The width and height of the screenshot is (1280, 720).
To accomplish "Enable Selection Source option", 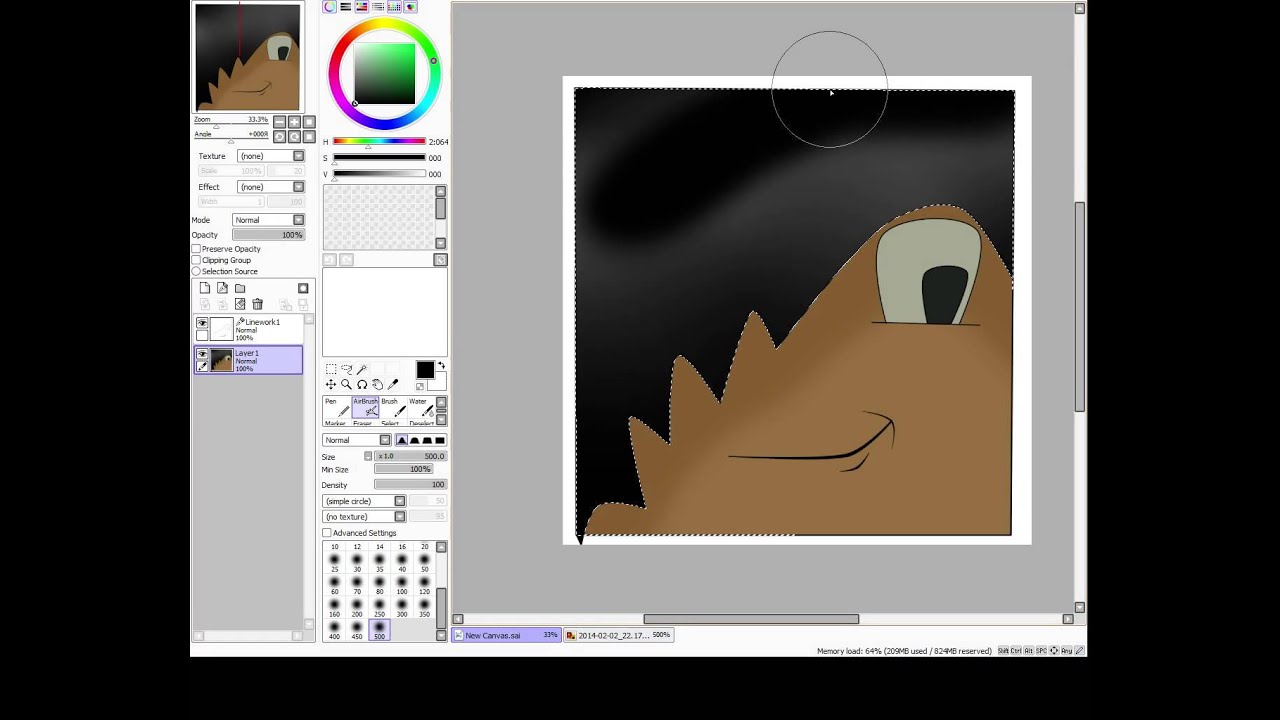I will pyautogui.click(x=197, y=271).
